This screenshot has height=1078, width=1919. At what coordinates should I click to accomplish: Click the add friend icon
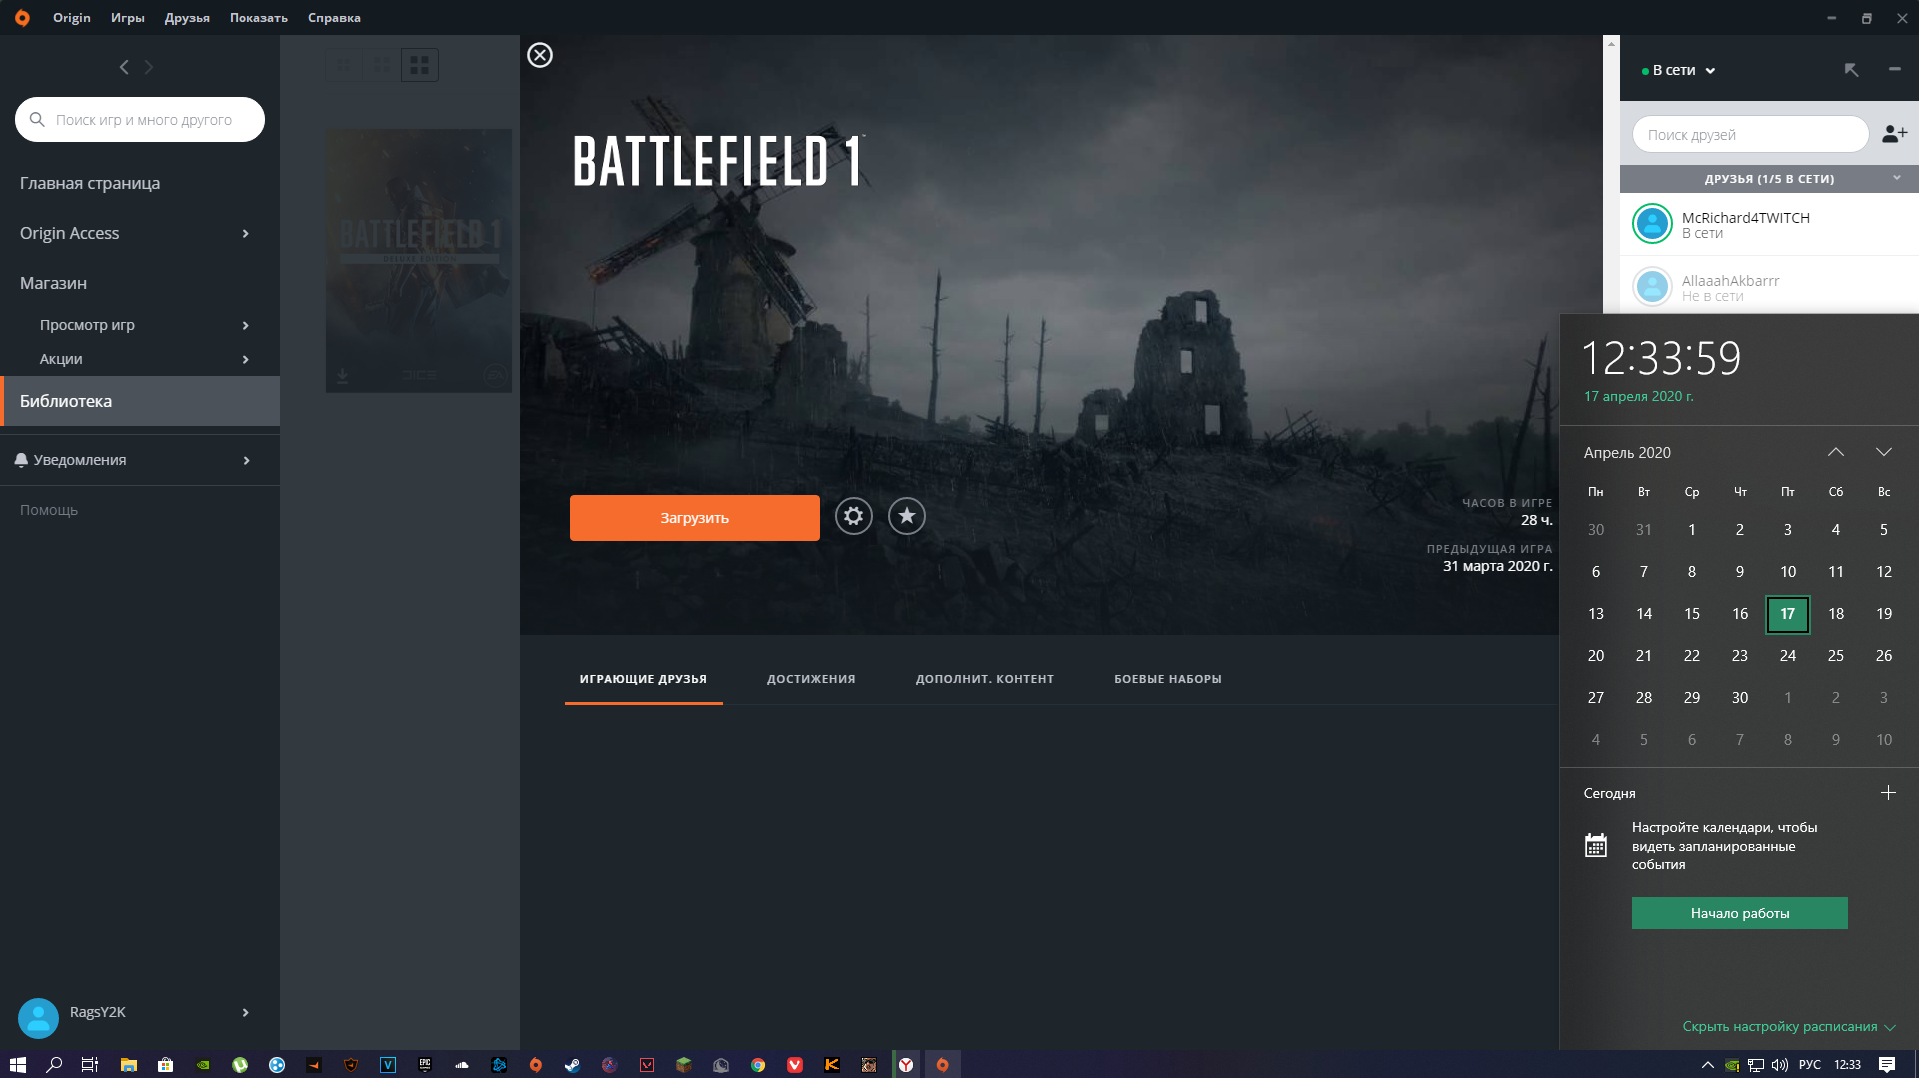[x=1894, y=134]
